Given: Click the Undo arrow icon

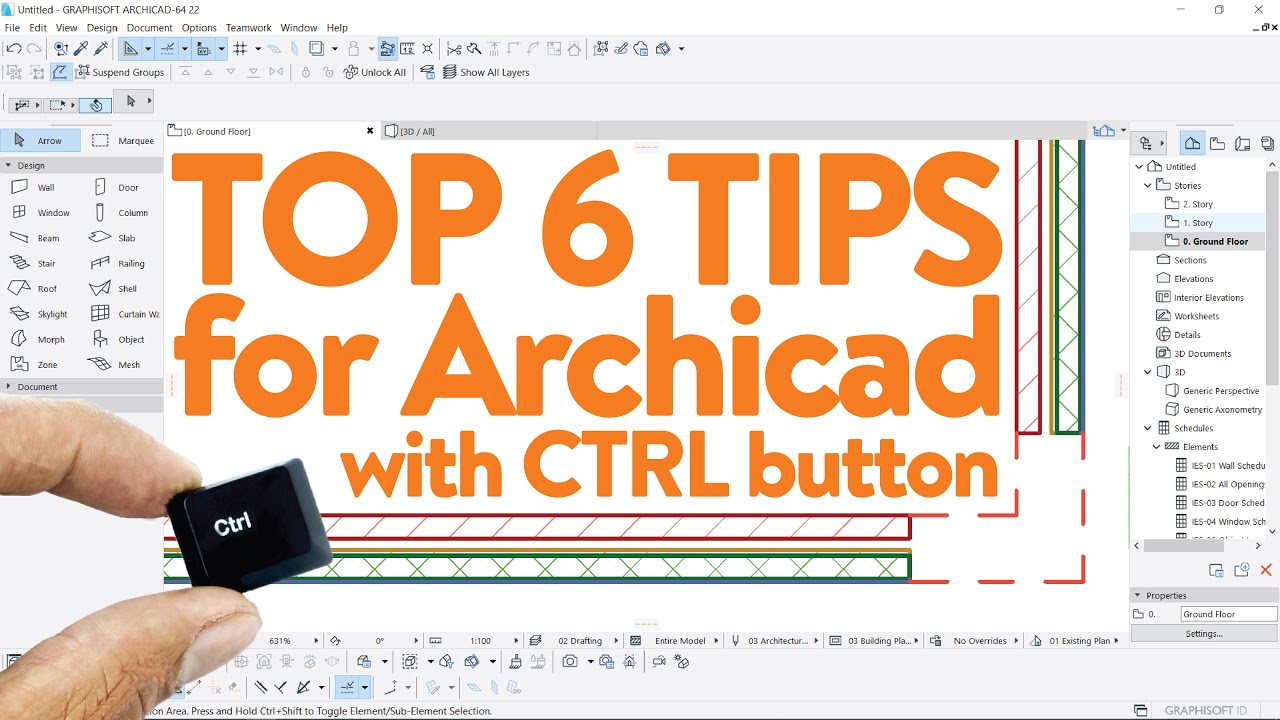Looking at the screenshot, I should point(14,48).
